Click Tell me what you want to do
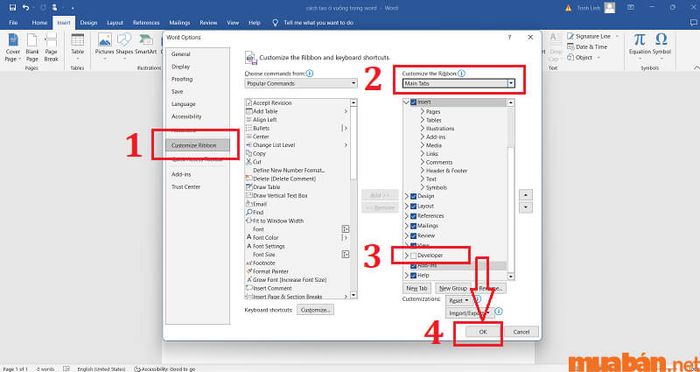The height and width of the screenshot is (372, 700). coord(318,23)
